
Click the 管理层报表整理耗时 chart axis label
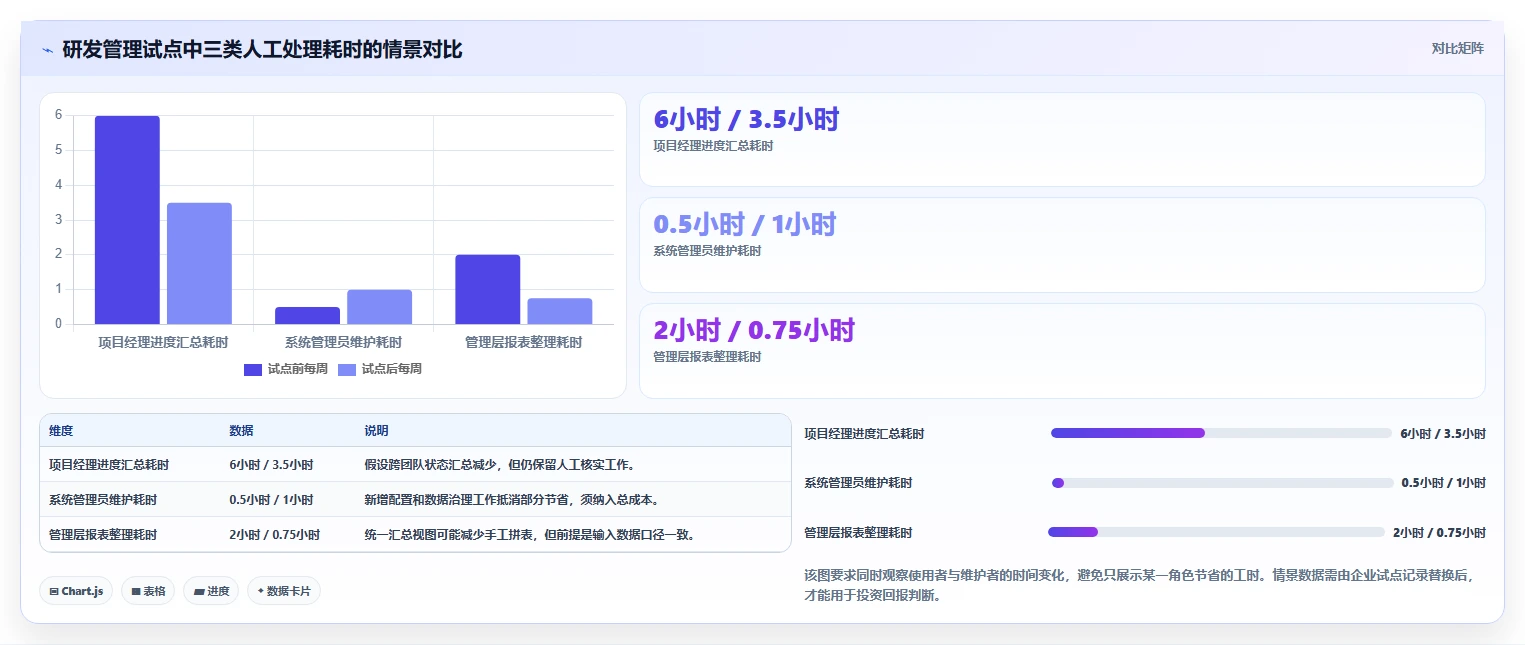523,342
